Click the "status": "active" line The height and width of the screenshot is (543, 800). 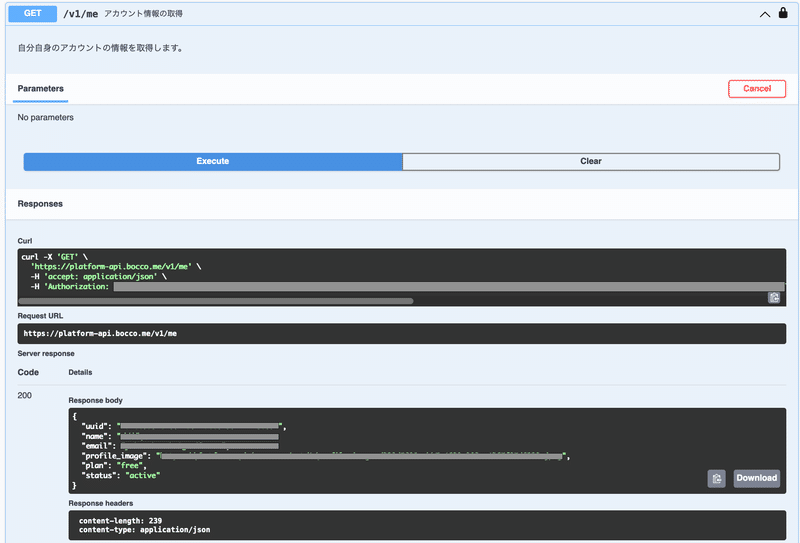[121, 476]
